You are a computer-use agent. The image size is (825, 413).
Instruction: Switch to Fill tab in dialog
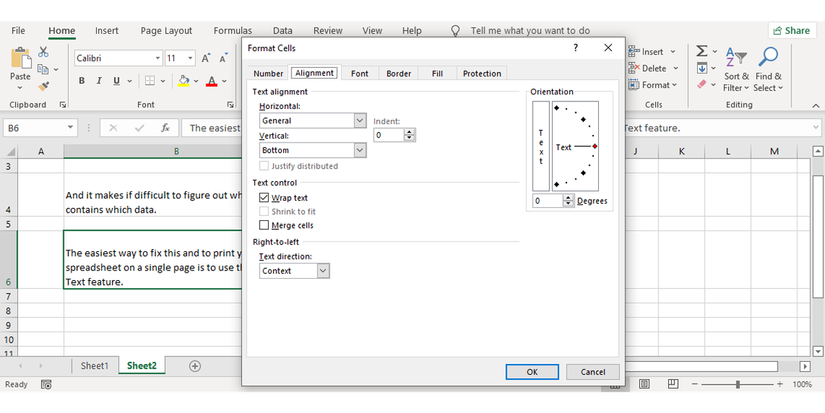coord(437,74)
